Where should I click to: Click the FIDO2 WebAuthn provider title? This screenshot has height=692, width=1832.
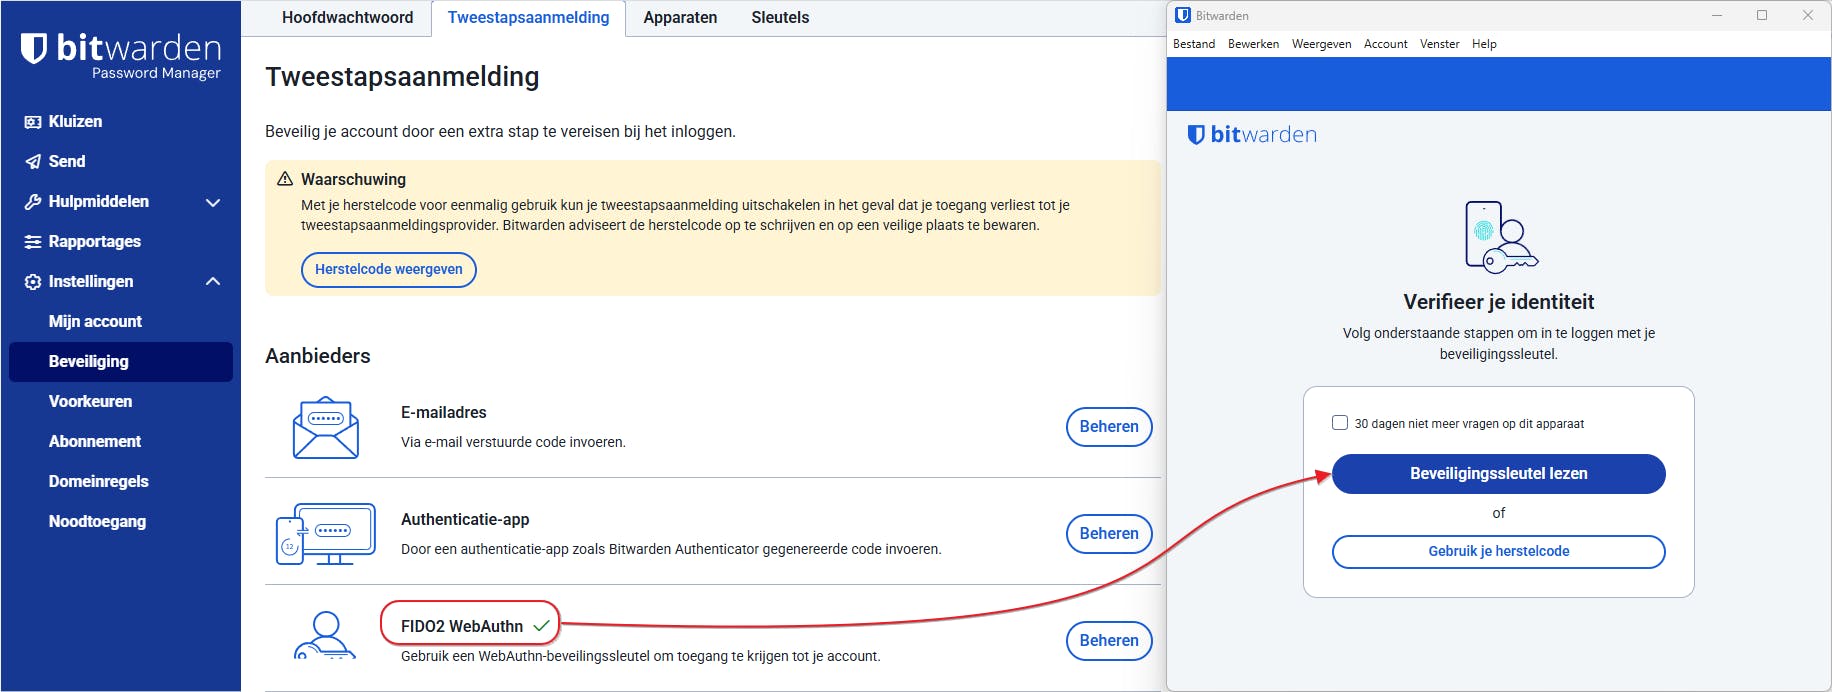click(x=462, y=626)
